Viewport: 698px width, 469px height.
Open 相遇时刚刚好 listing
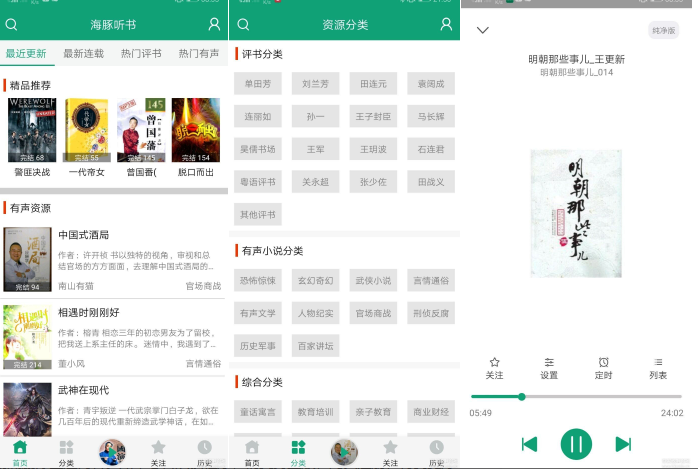(114, 337)
